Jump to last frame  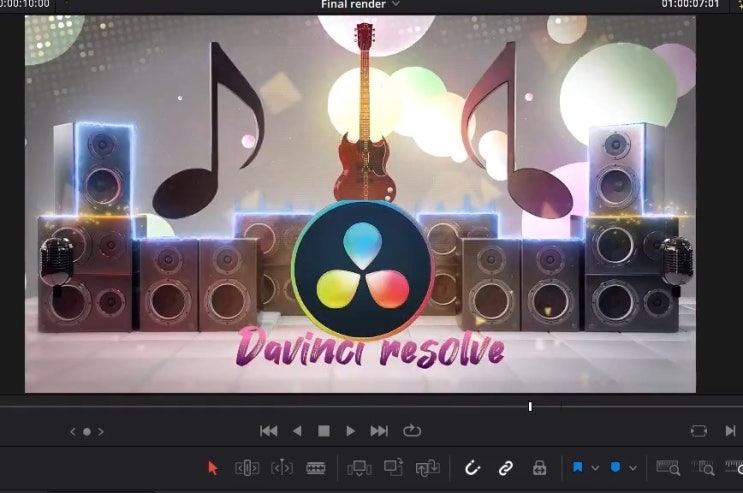coord(379,431)
